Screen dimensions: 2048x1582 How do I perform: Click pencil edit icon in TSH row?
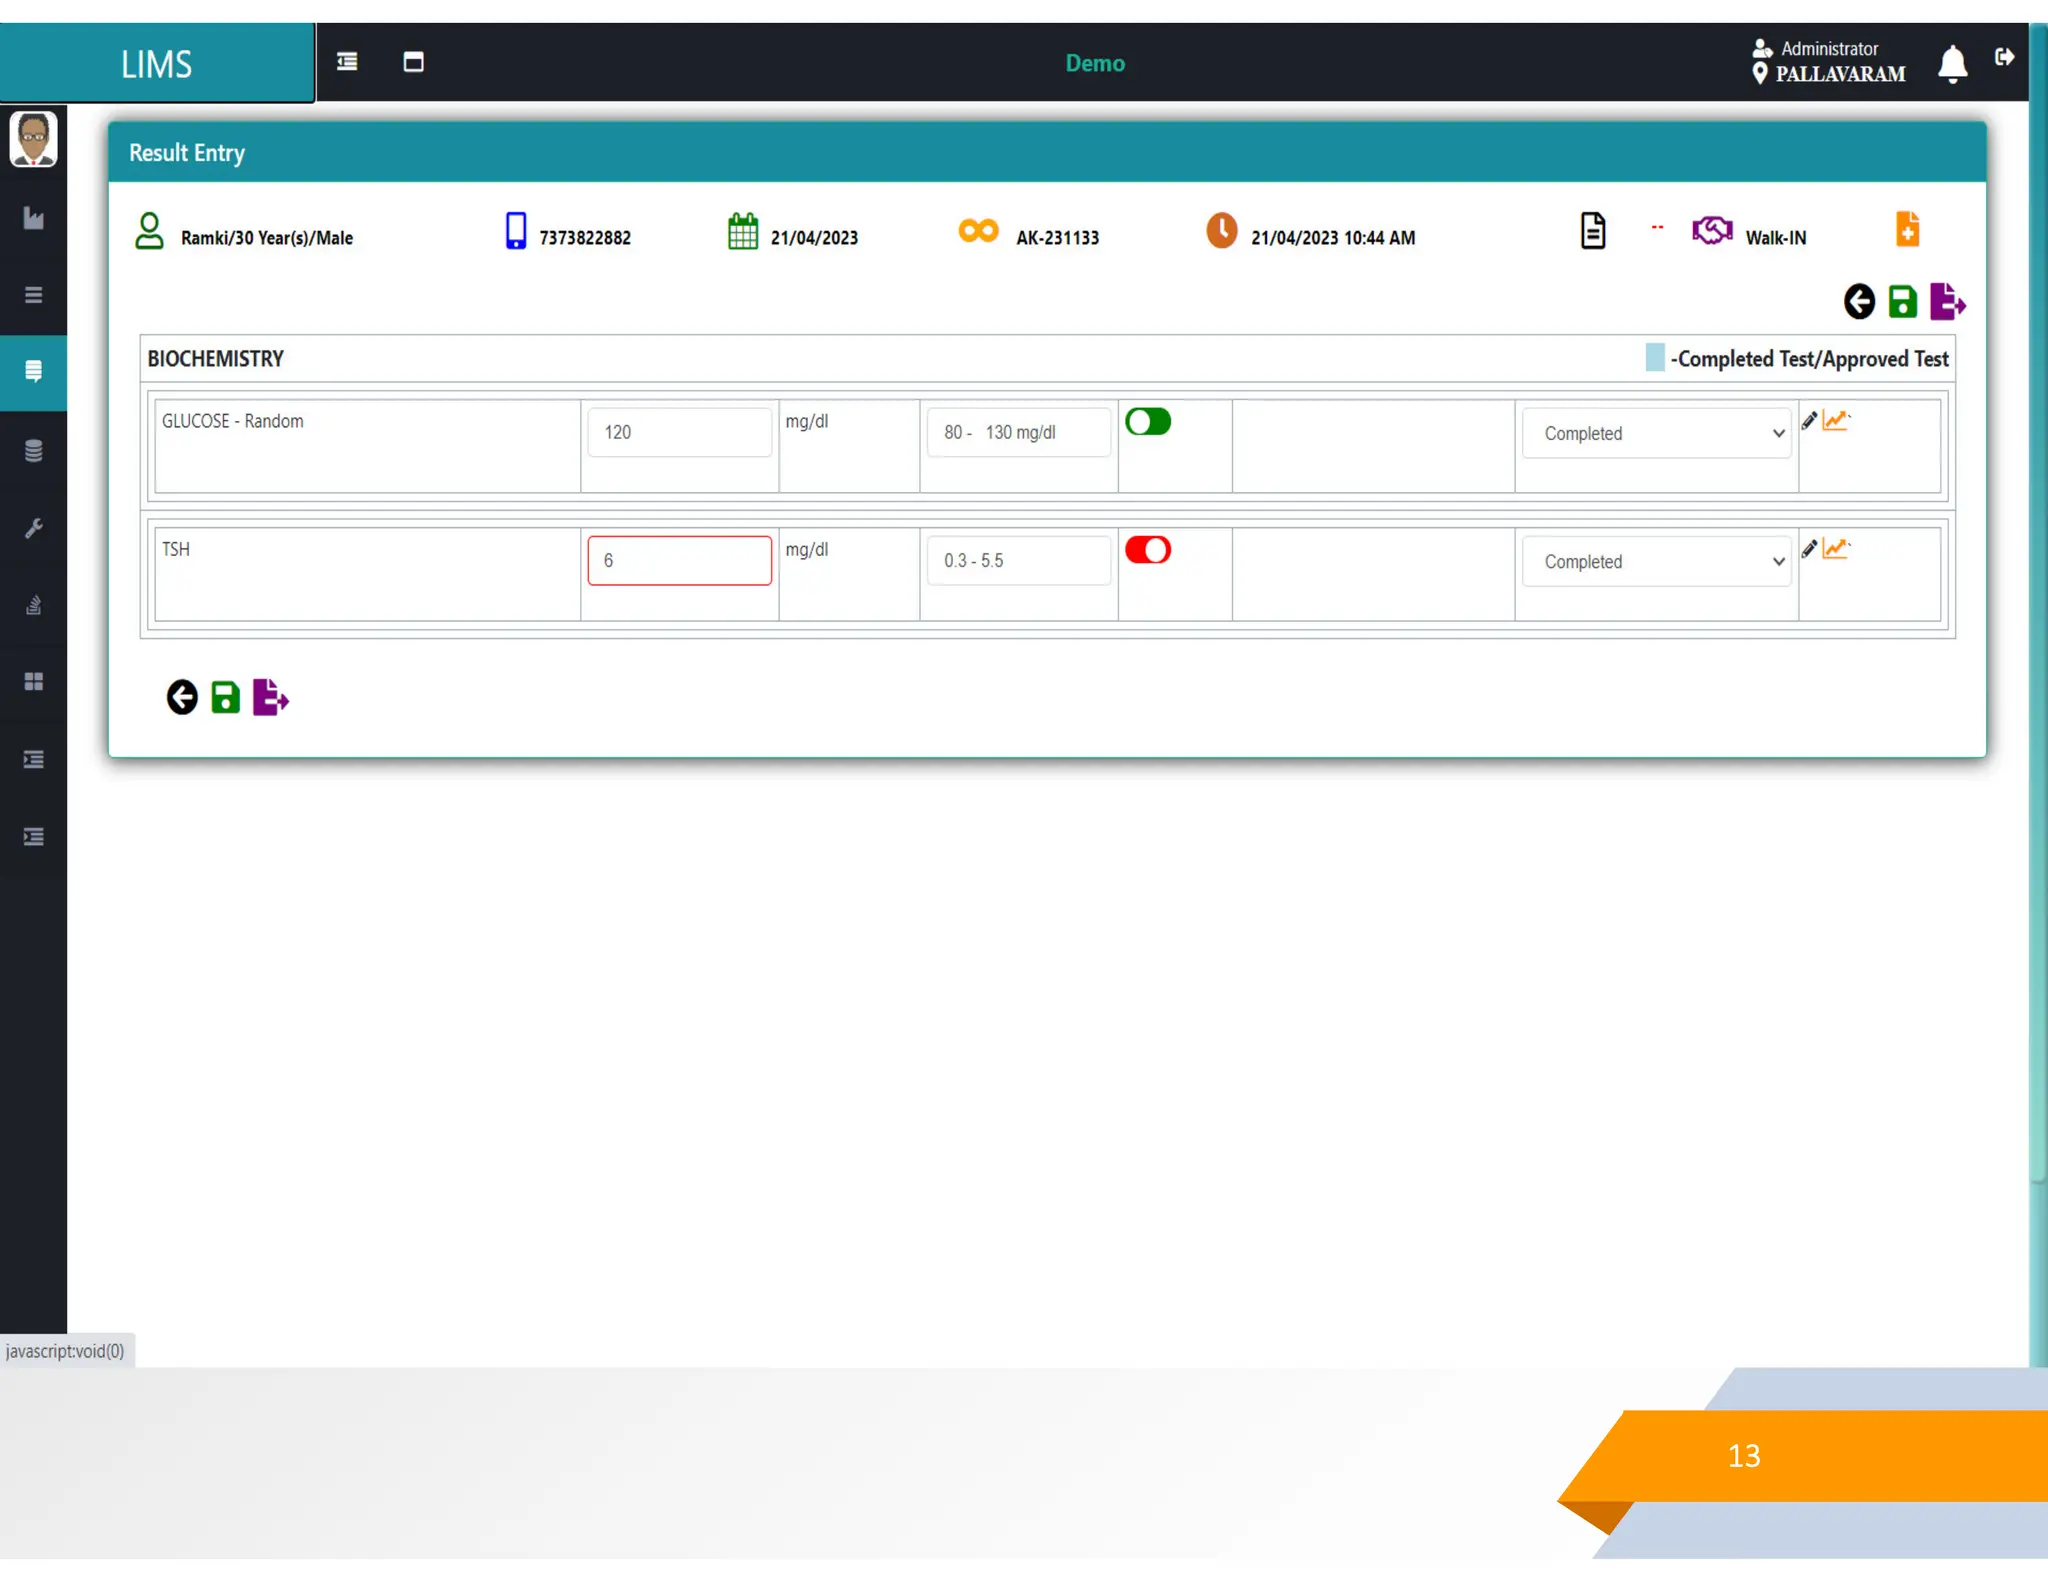1808,549
